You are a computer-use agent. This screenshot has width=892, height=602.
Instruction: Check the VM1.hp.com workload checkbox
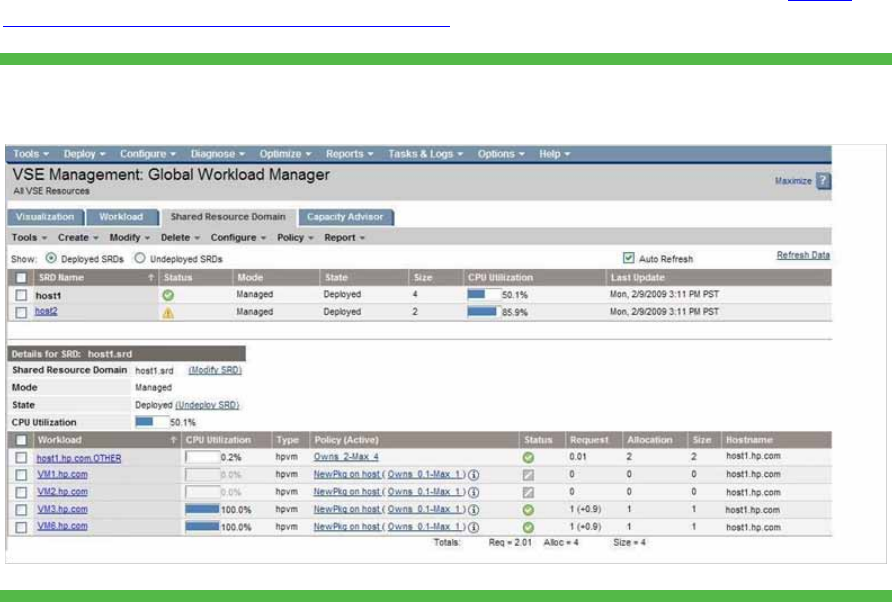[21, 475]
